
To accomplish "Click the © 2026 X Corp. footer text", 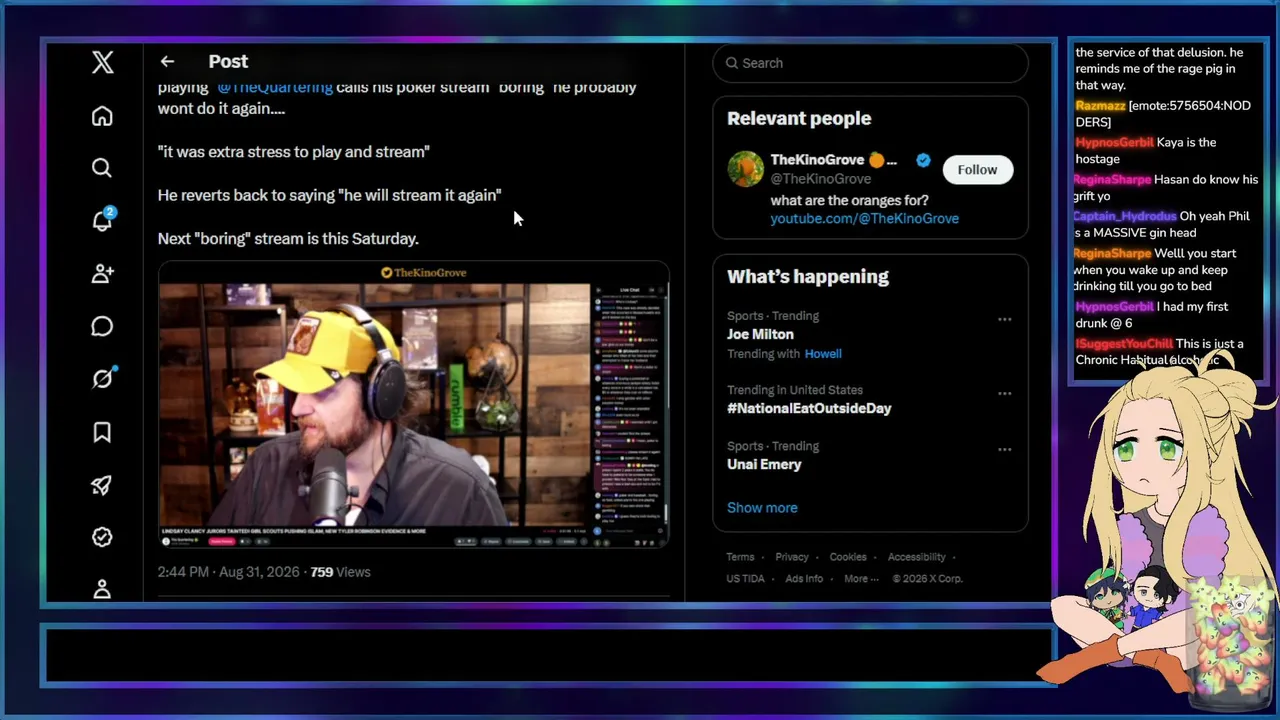I will click(x=927, y=579).
